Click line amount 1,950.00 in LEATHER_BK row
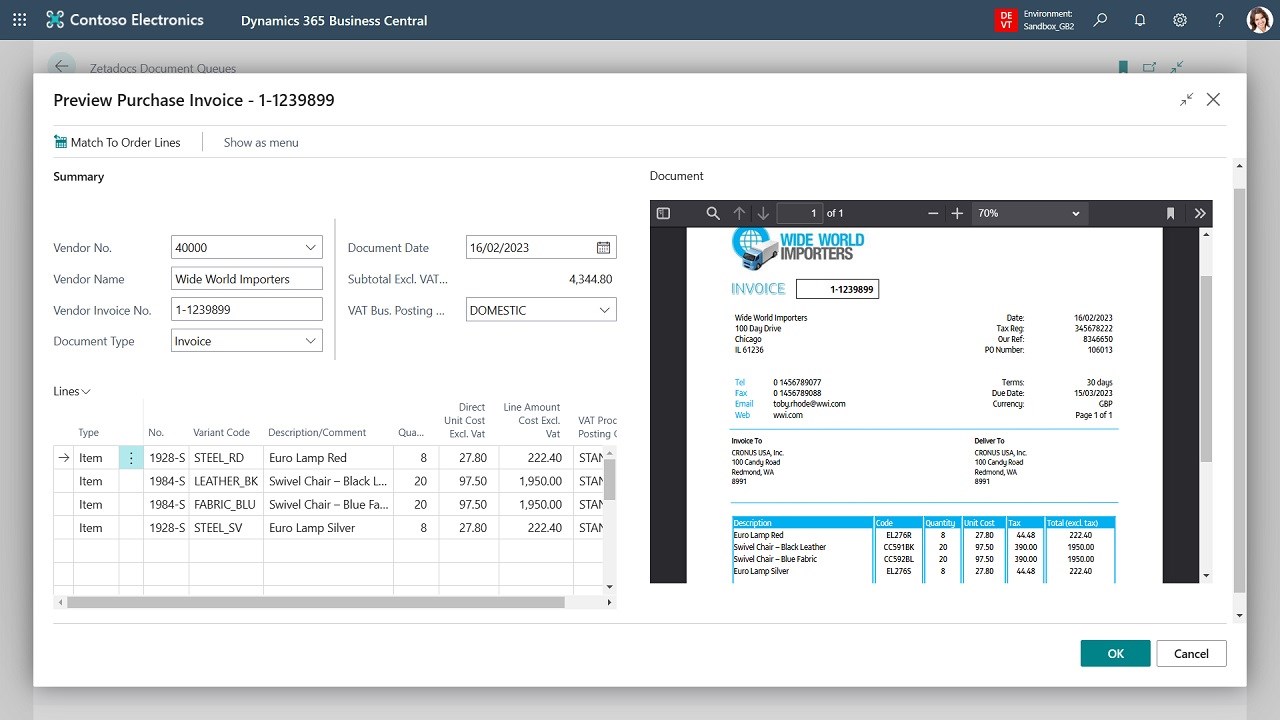Screen dimensions: 1280x720 point(535,481)
